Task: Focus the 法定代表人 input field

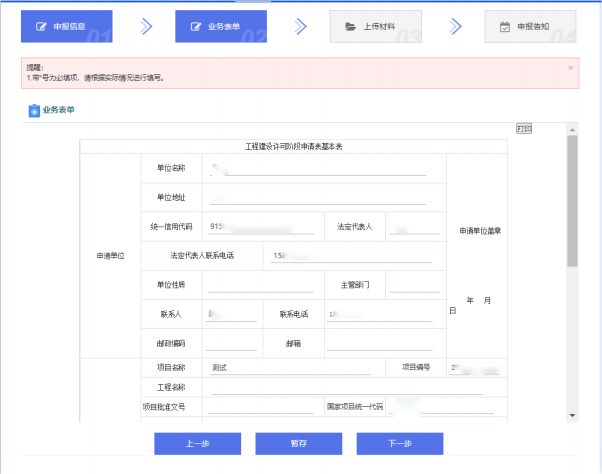Action: 415,227
